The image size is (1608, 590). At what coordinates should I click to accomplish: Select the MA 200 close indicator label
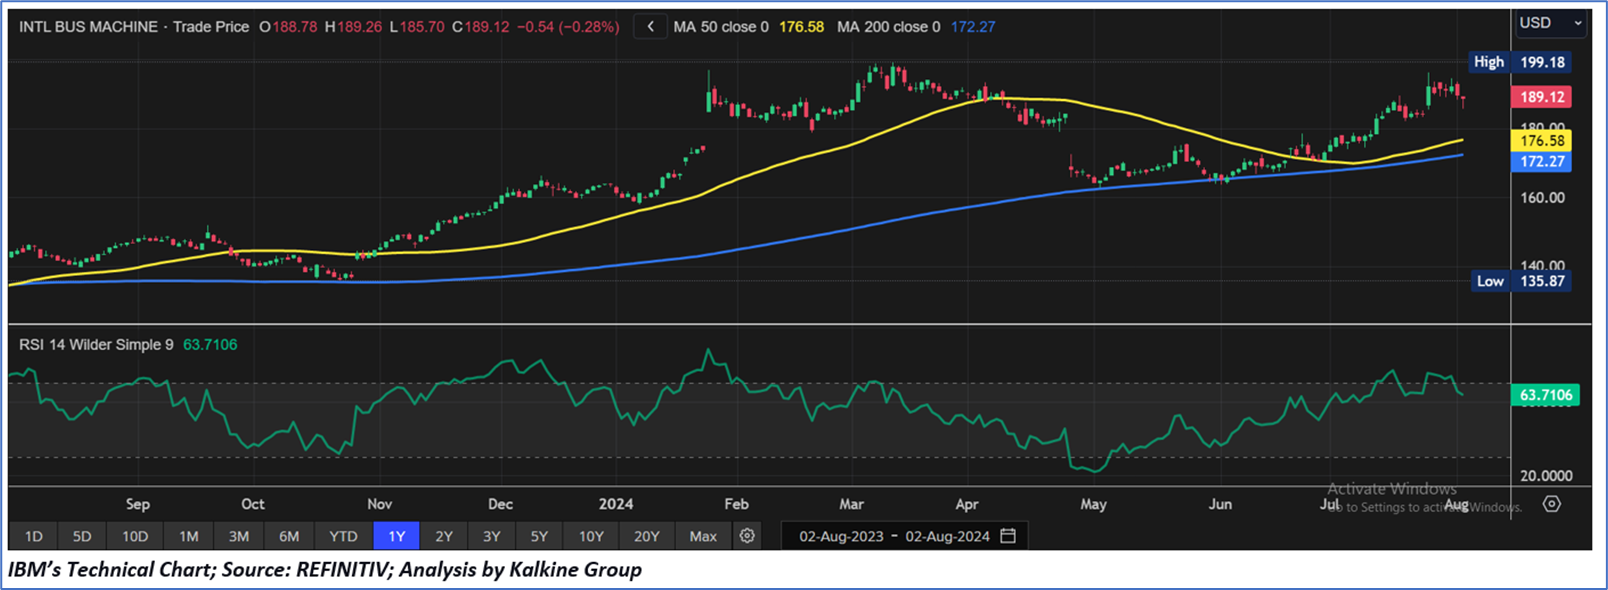point(888,27)
